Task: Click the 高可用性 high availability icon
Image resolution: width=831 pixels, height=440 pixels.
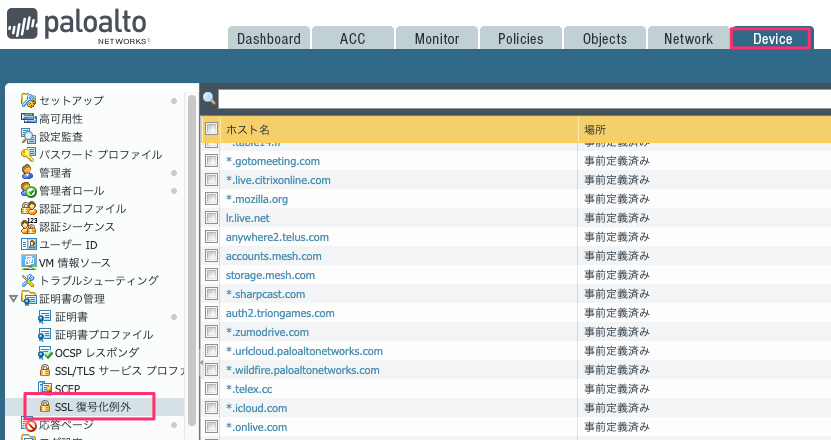Action: point(28,118)
